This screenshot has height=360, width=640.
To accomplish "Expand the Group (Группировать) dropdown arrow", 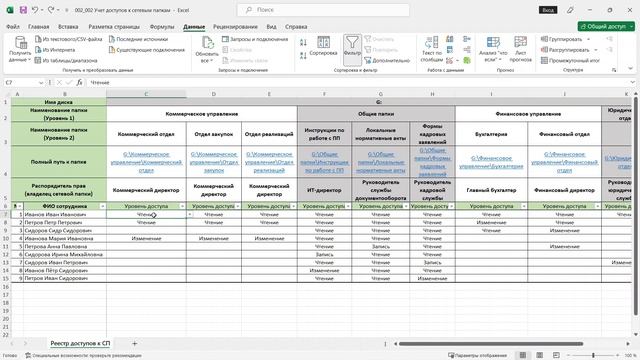I will tap(588, 39).
